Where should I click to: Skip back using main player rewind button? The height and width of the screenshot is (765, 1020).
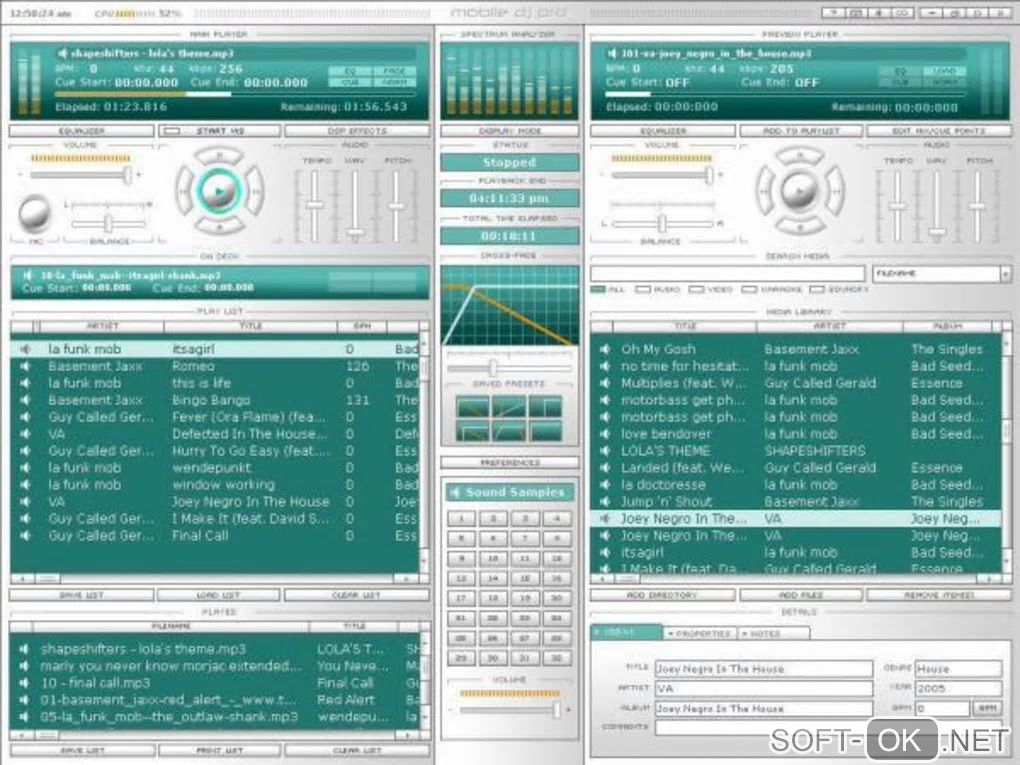pyautogui.click(x=184, y=192)
